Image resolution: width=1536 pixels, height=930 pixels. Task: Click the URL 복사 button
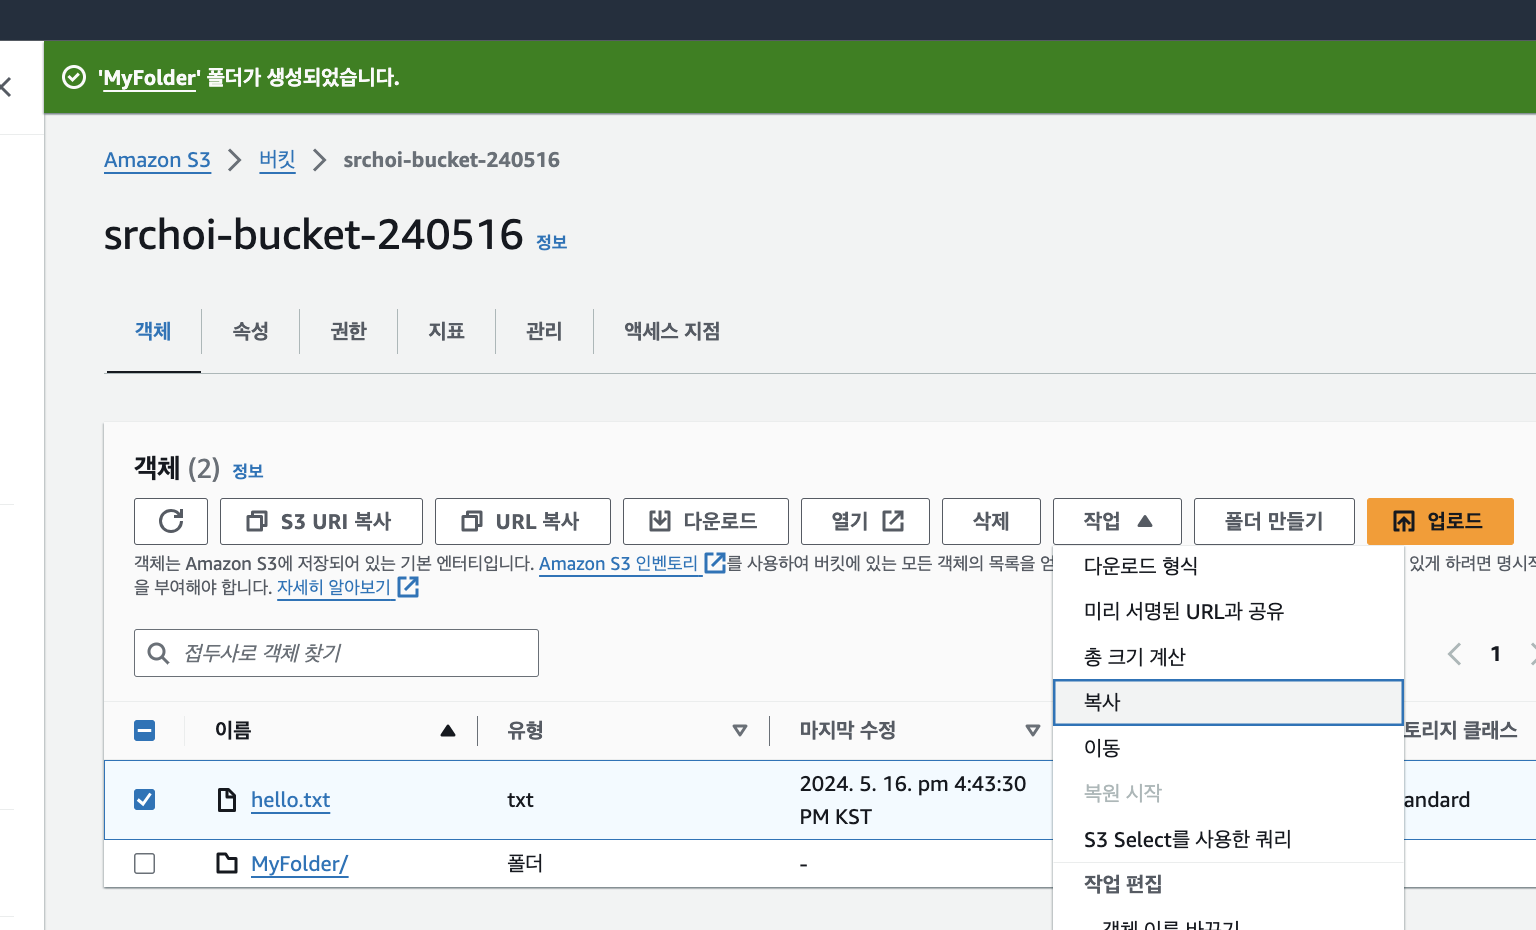pos(523,521)
